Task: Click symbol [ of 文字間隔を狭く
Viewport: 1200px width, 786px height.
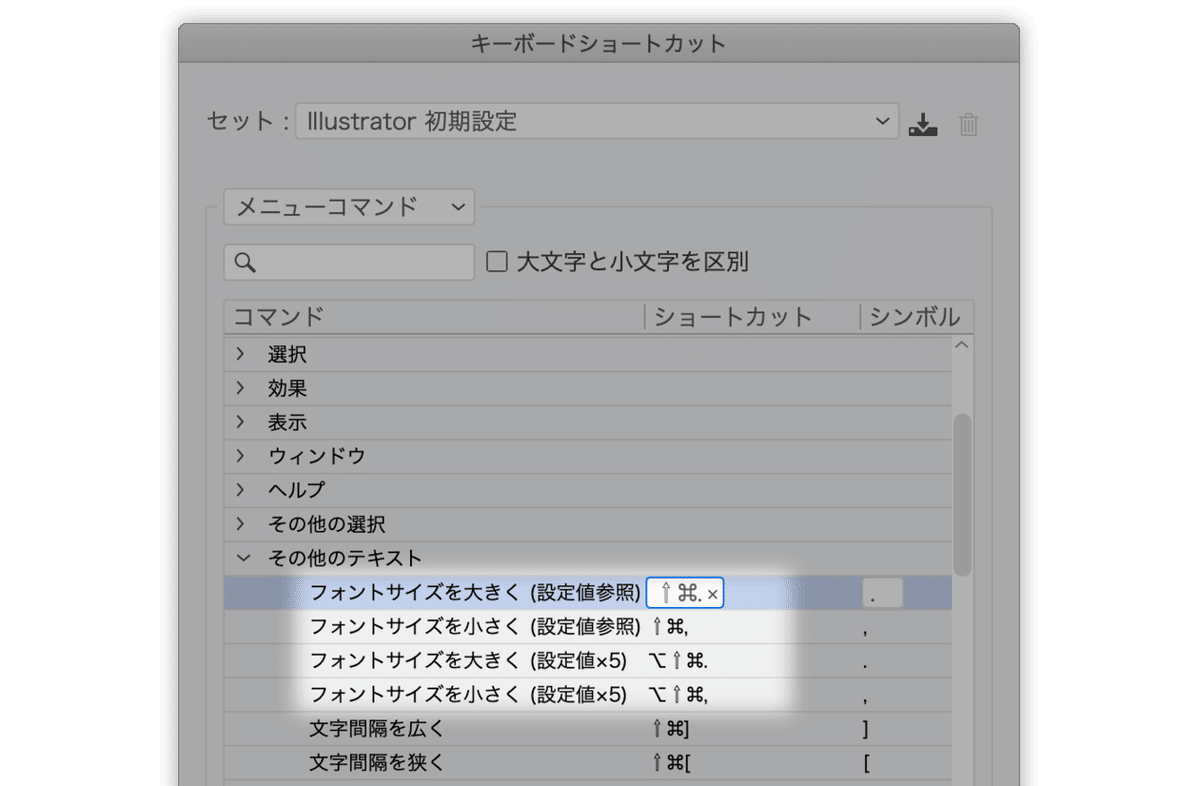Action: click(x=866, y=763)
